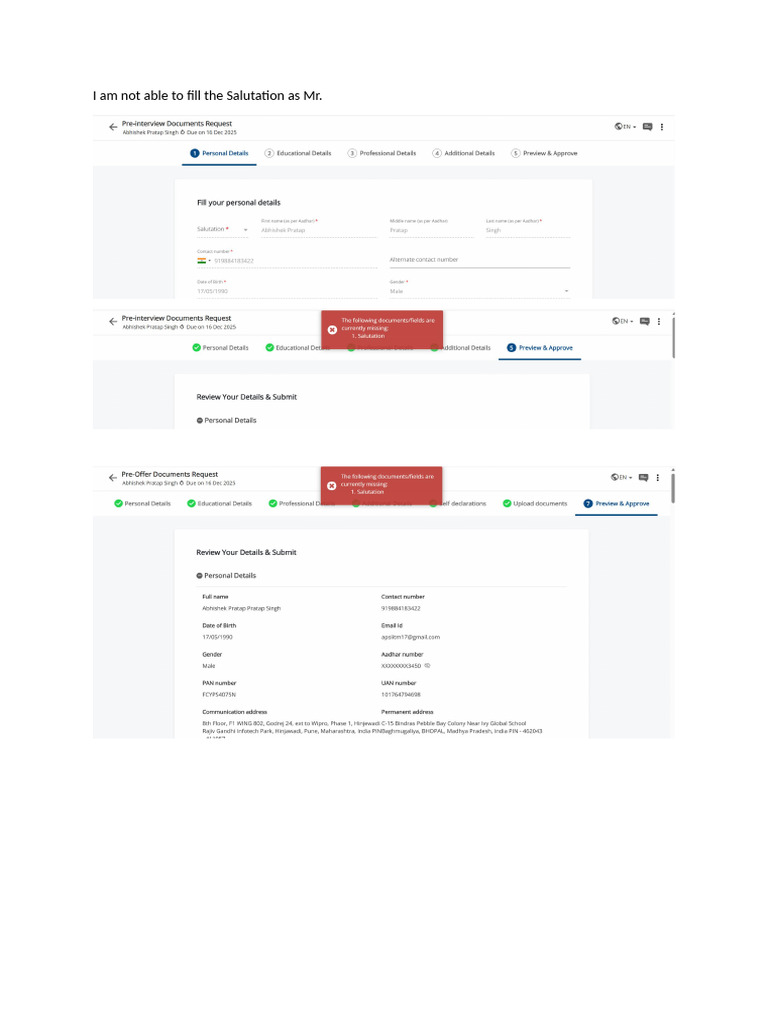The width and height of the screenshot is (768, 1024).
Task: Click email value apsibm17@gmail.com
Action: pos(410,637)
